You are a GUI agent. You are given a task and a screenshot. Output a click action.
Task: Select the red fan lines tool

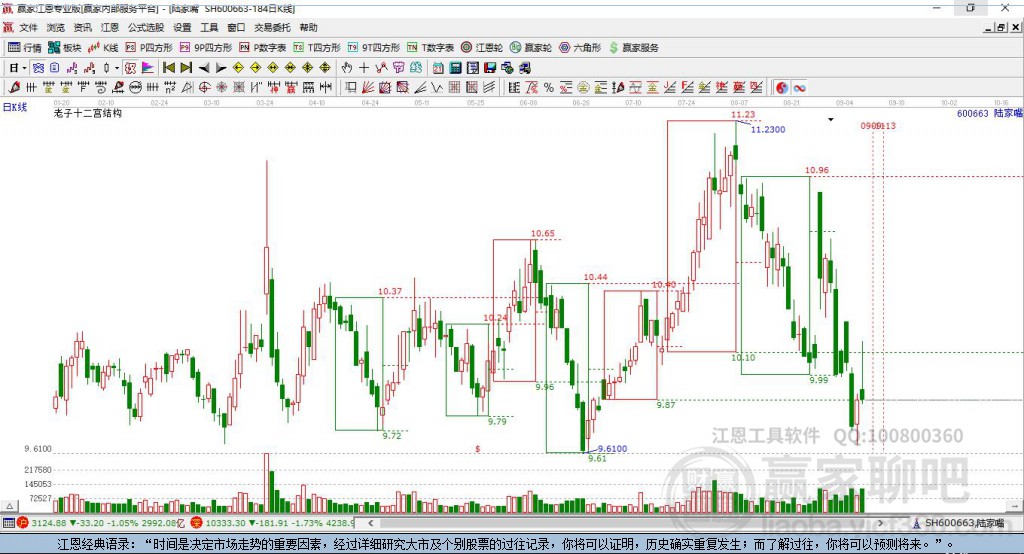[x=367, y=88]
